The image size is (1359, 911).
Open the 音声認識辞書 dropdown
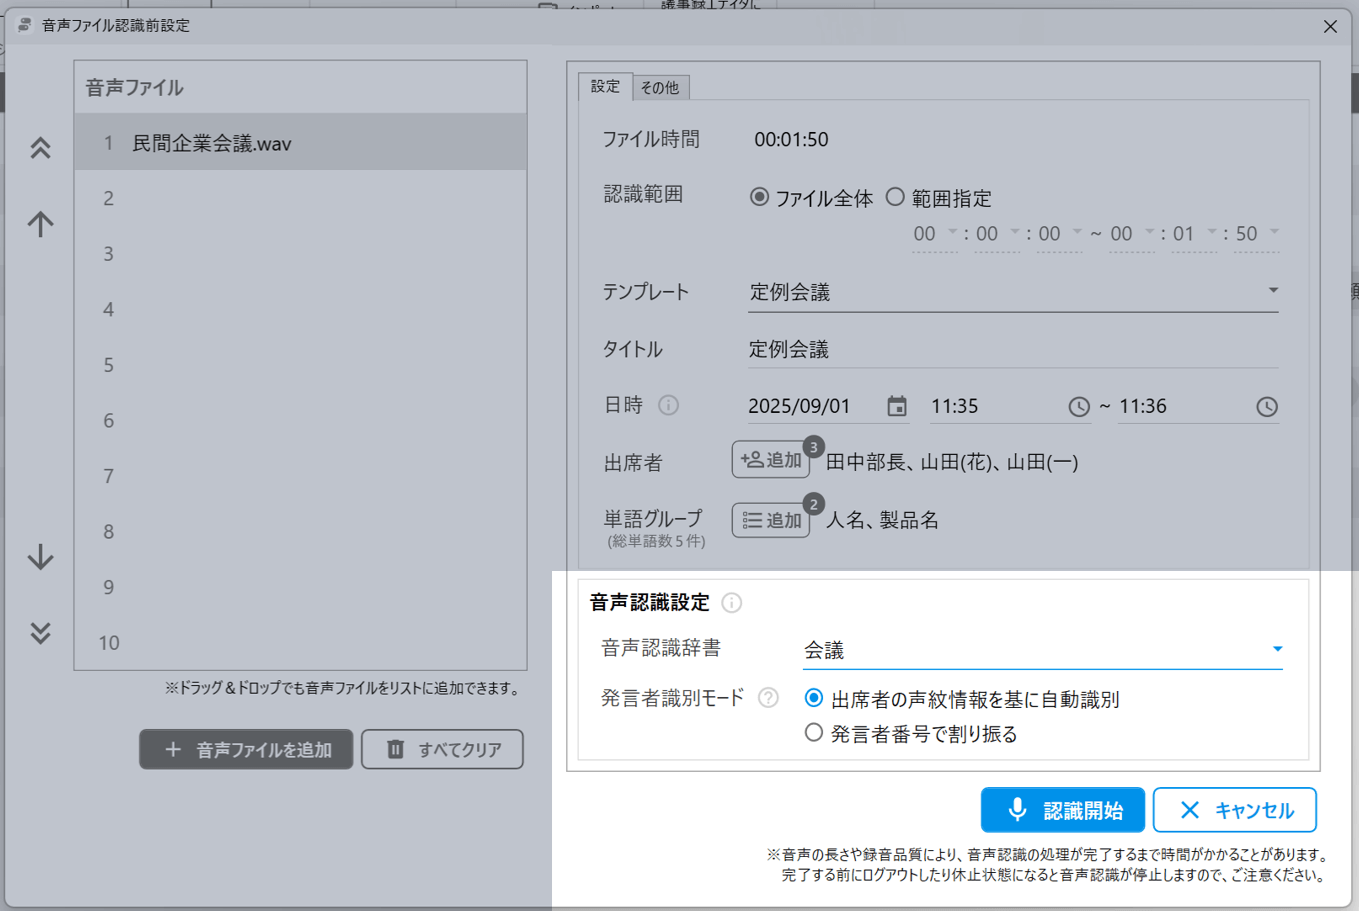click(1276, 650)
